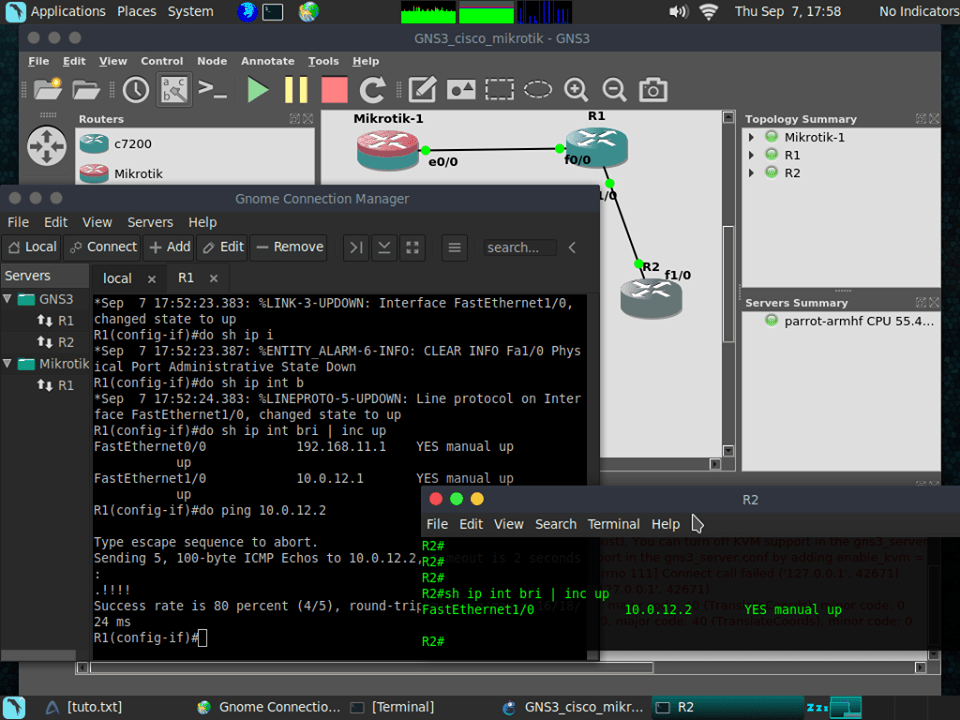Click the take screenshot camera icon
The width and height of the screenshot is (960, 720).
653,89
